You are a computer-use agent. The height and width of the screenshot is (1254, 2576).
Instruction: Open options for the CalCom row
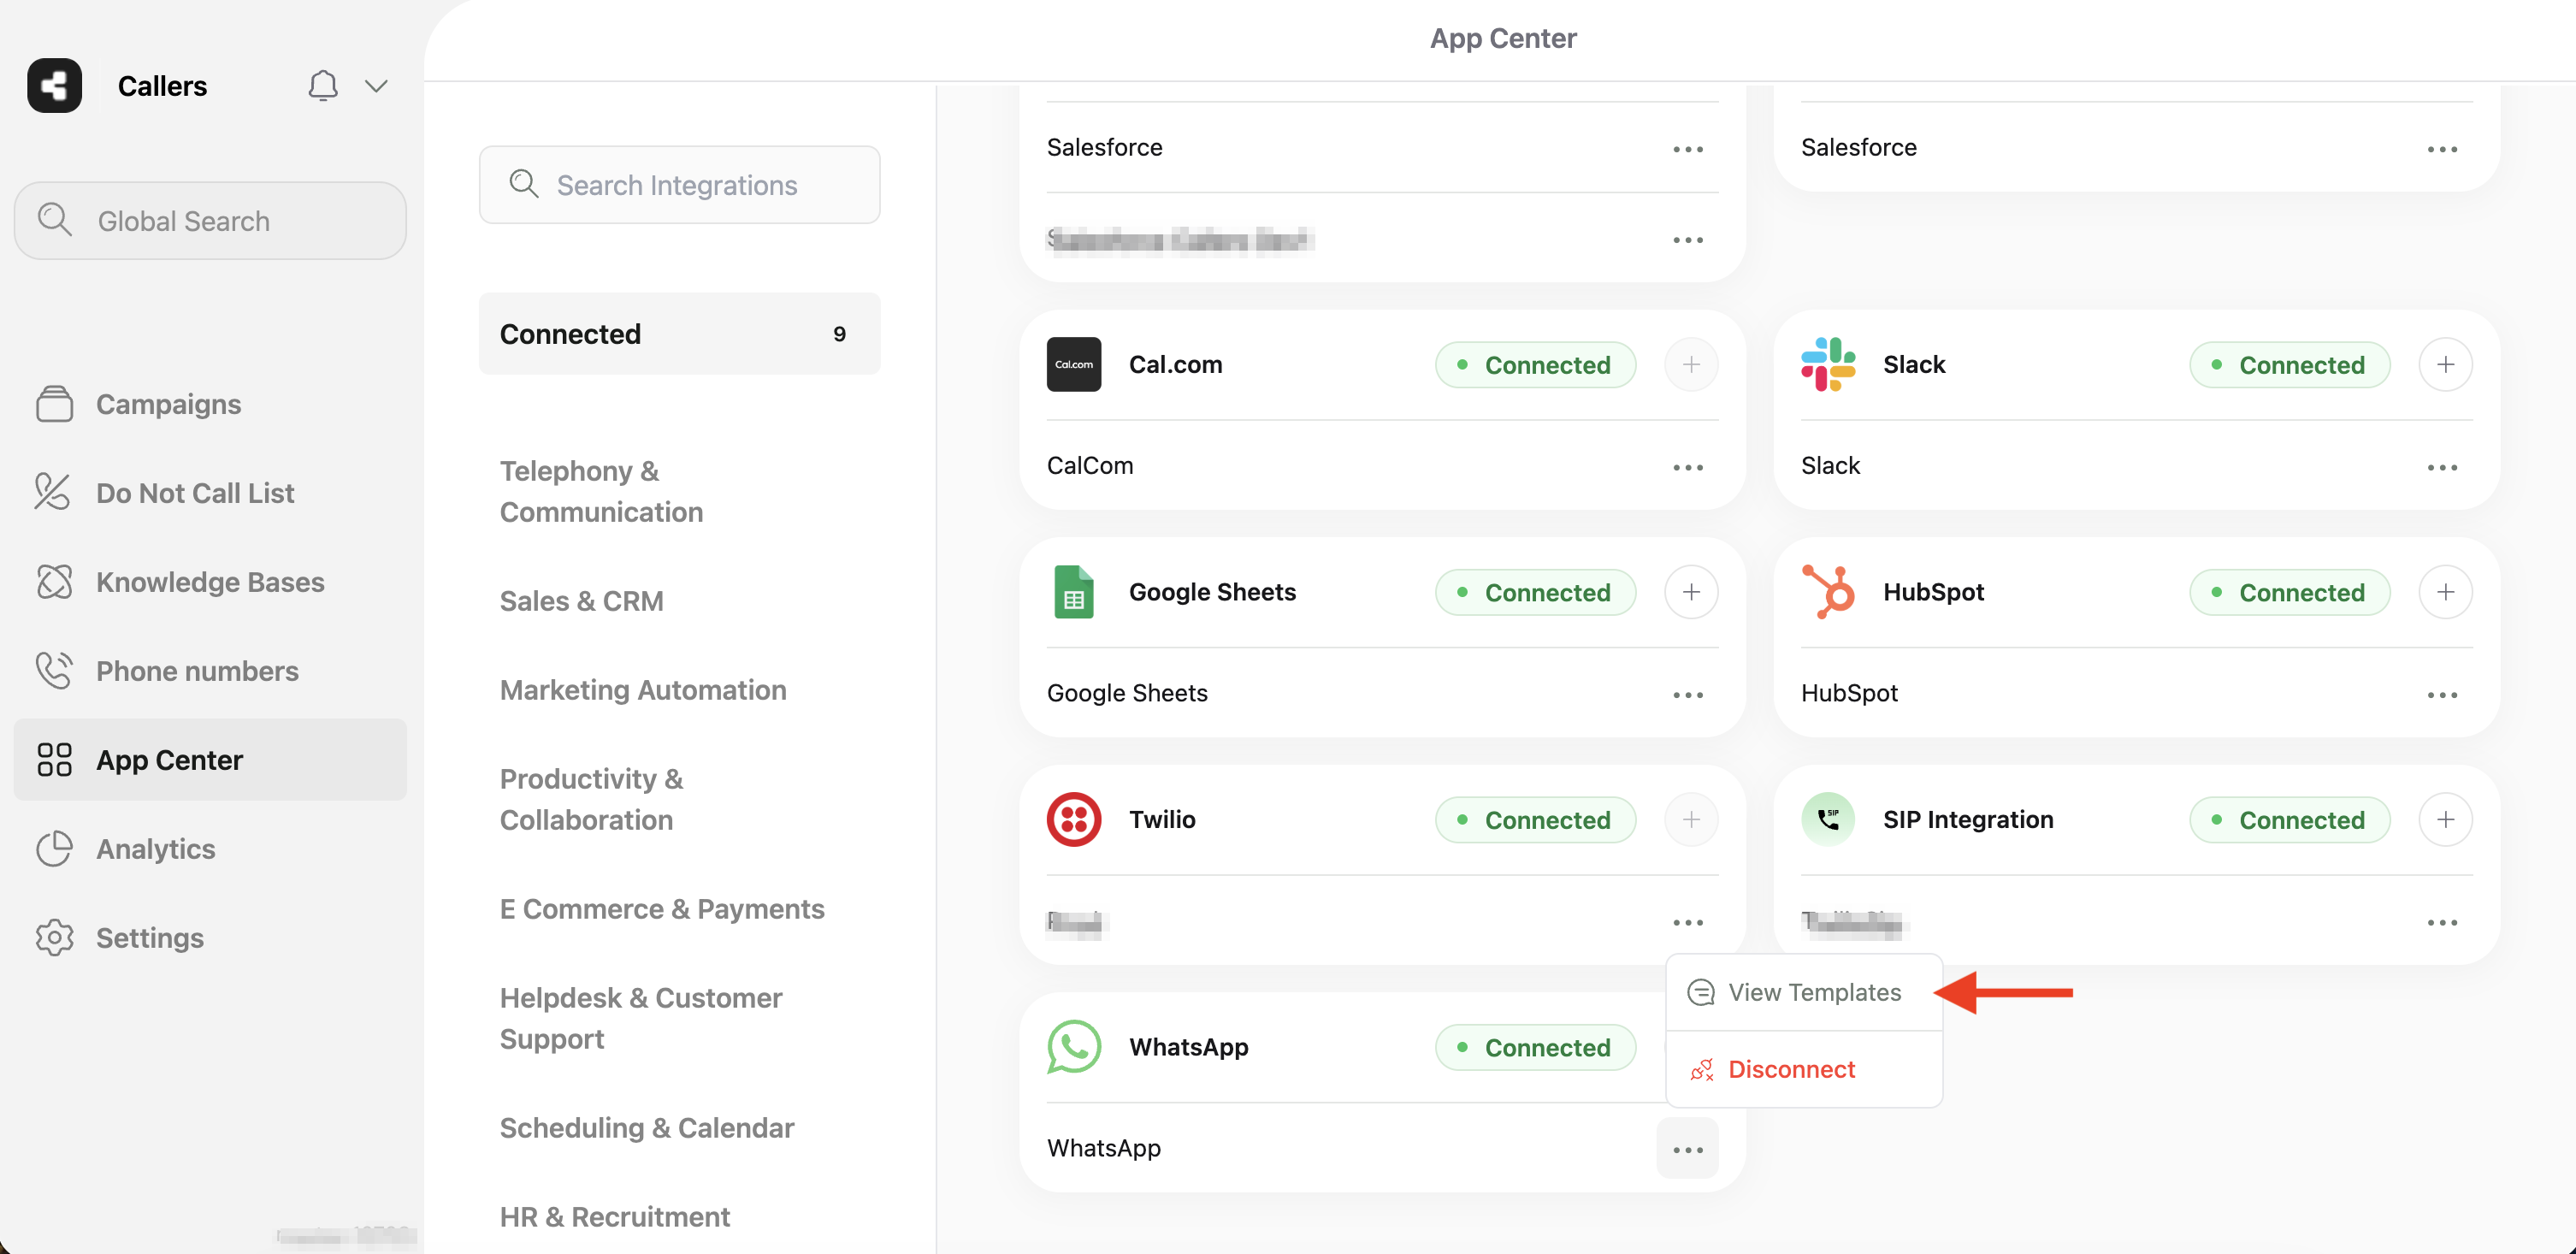[x=1688, y=467]
